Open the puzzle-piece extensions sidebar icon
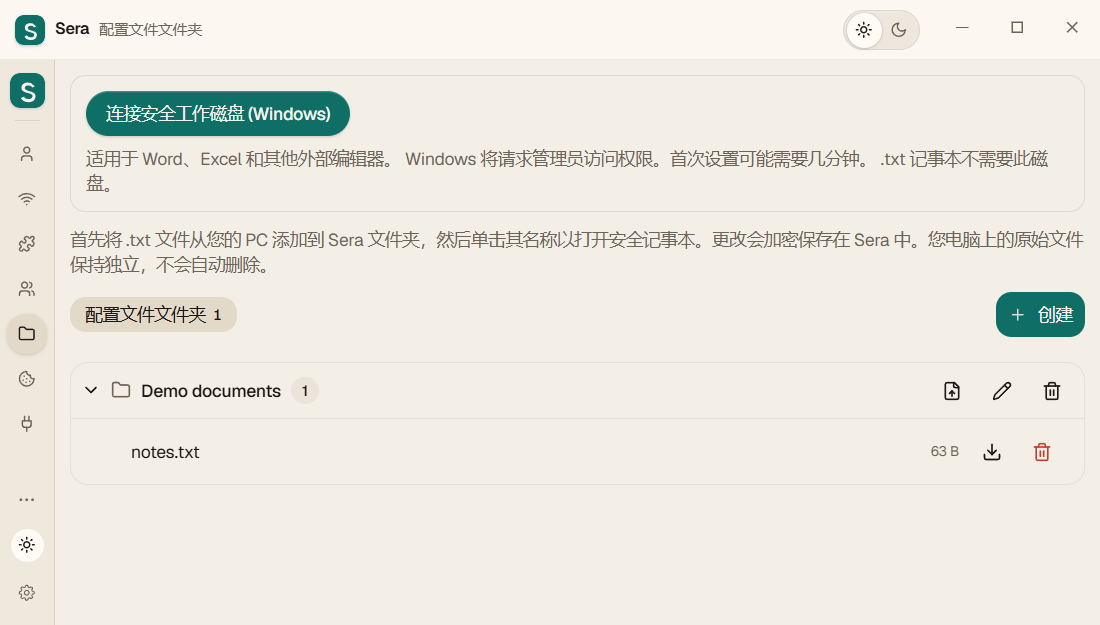 pos(27,244)
